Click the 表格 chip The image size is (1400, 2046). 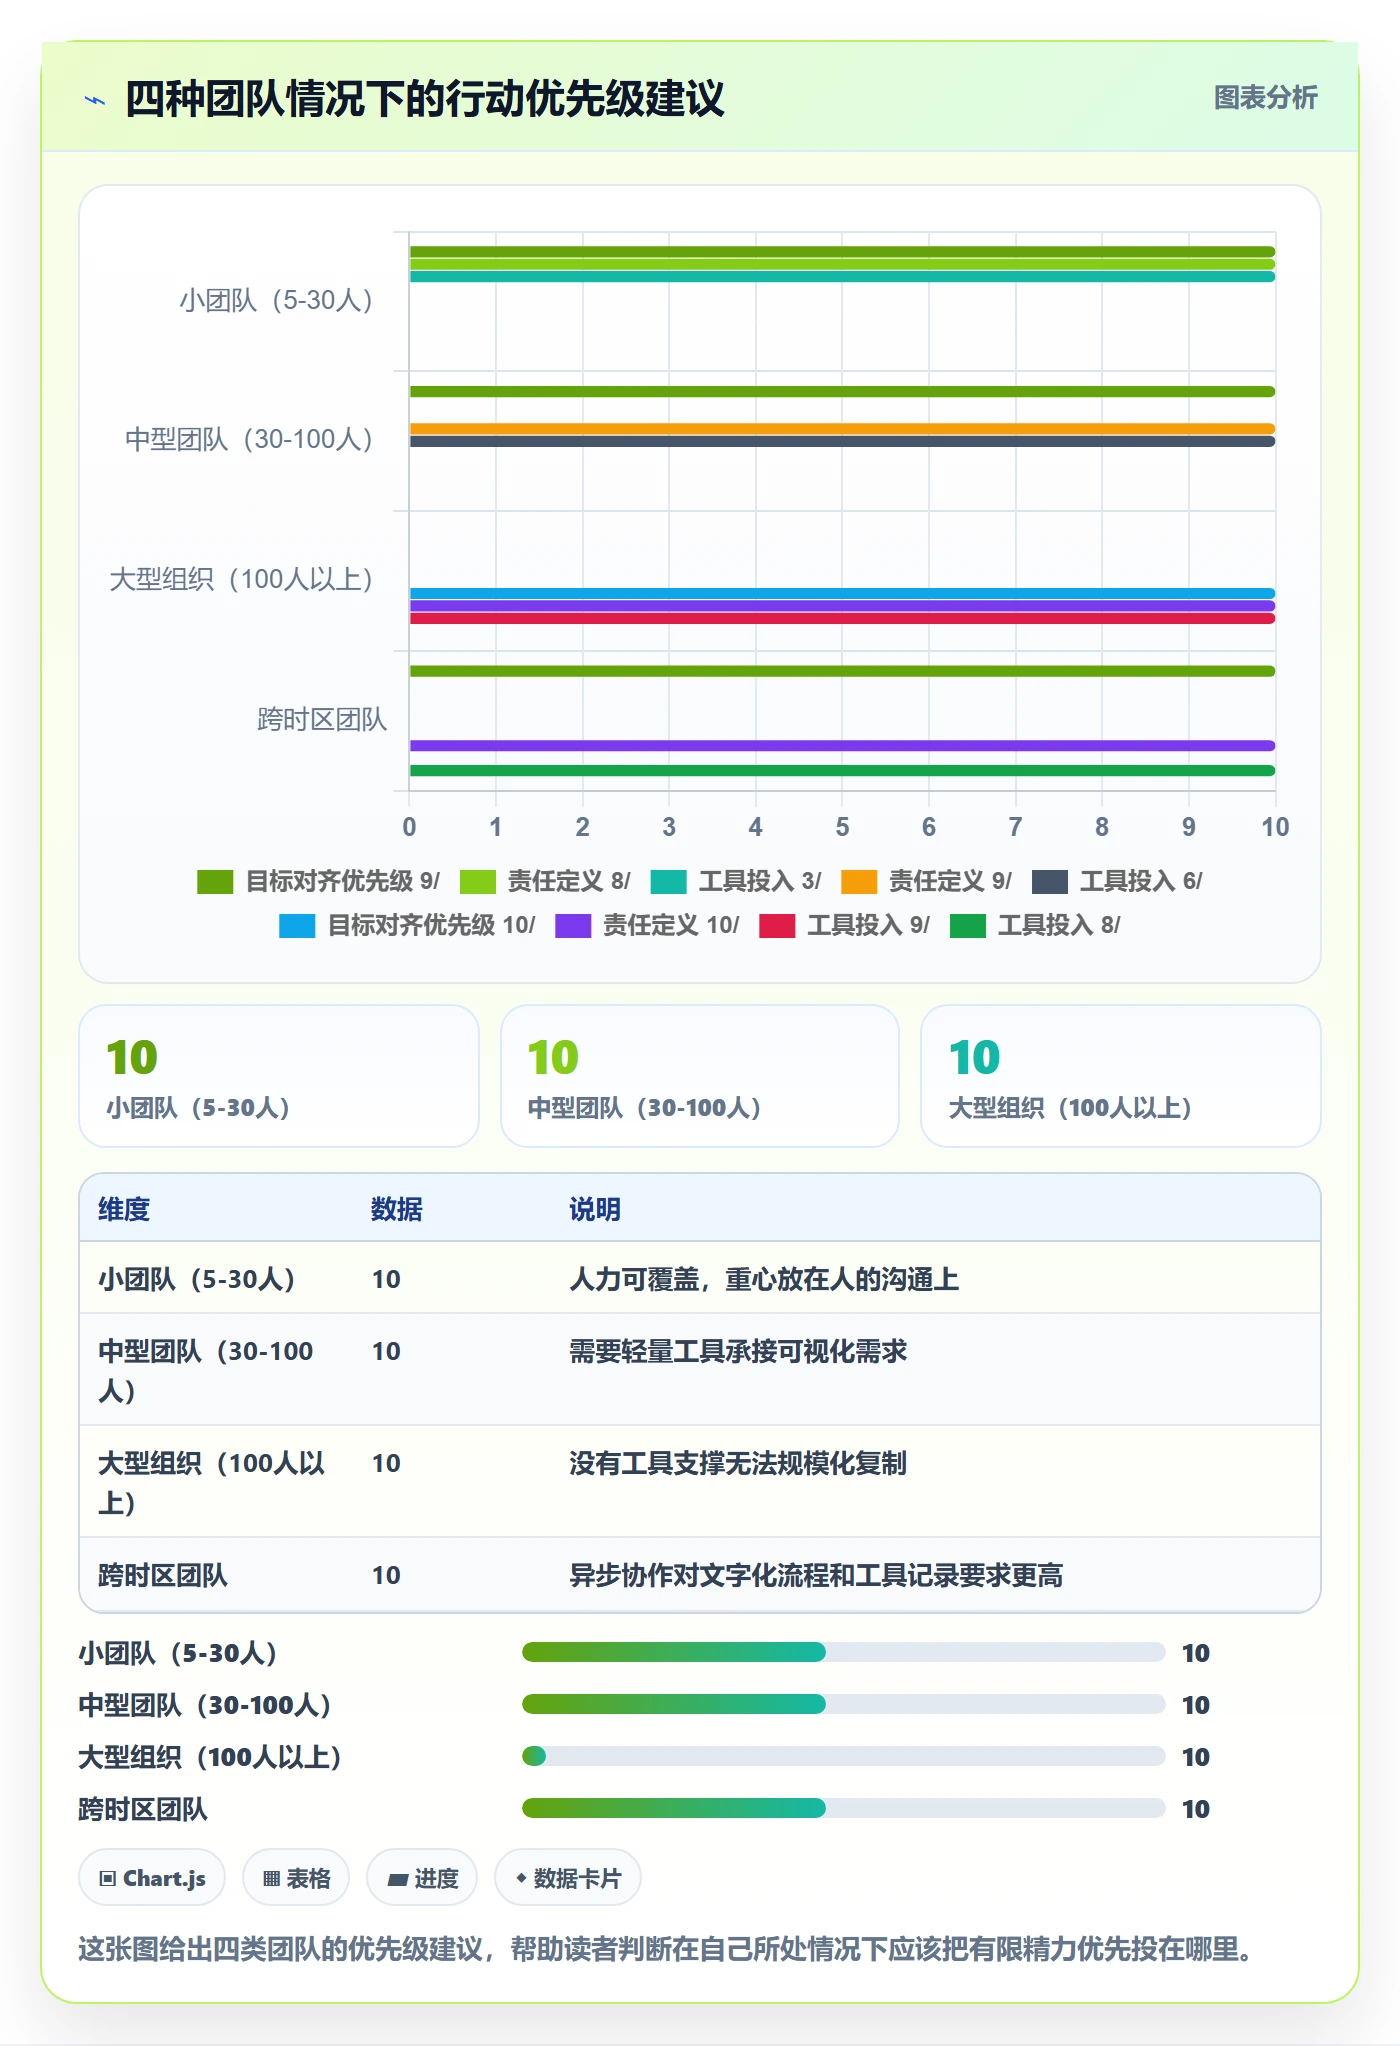(x=296, y=1878)
